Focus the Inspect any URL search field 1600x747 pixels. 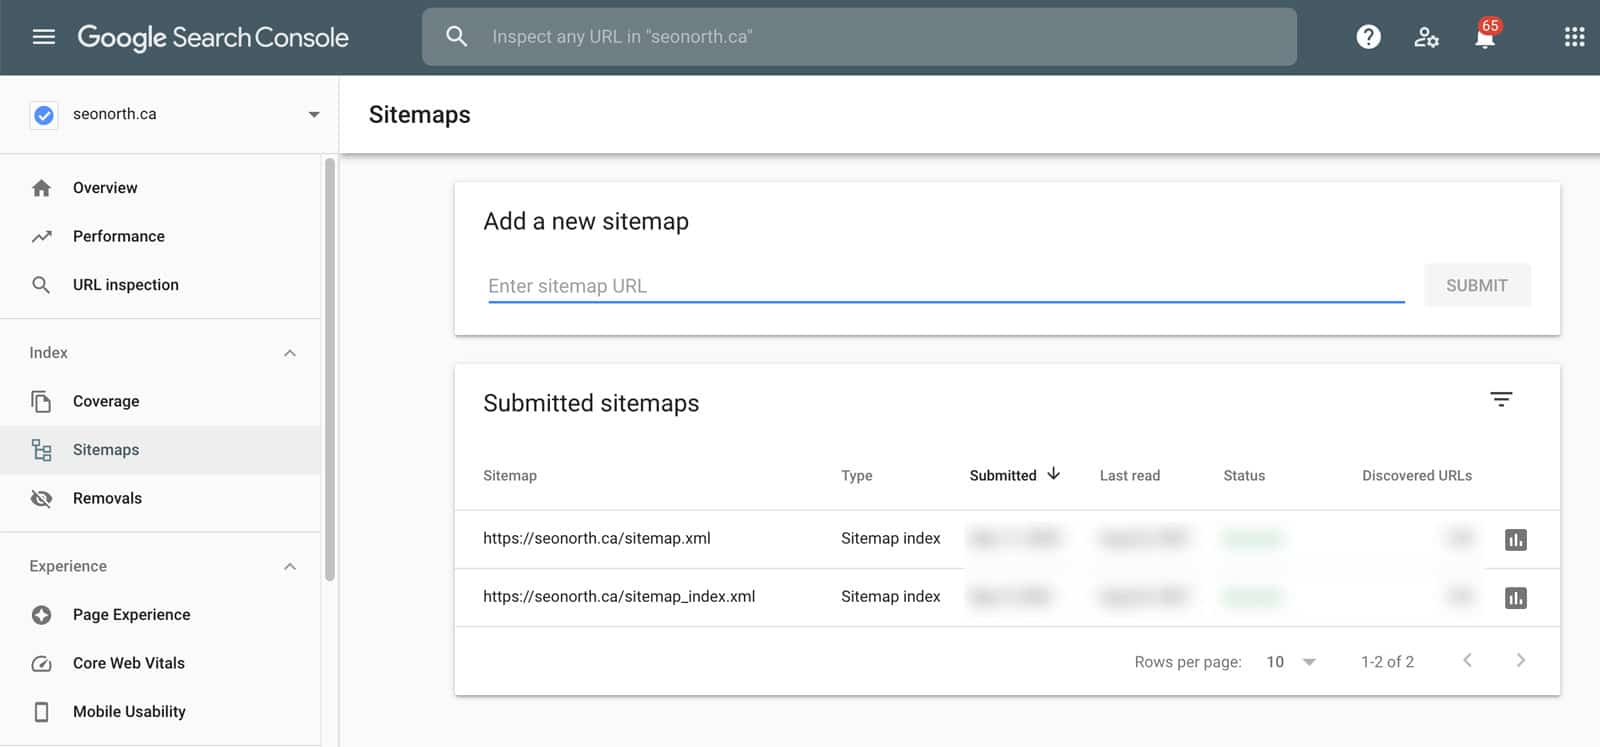click(859, 37)
